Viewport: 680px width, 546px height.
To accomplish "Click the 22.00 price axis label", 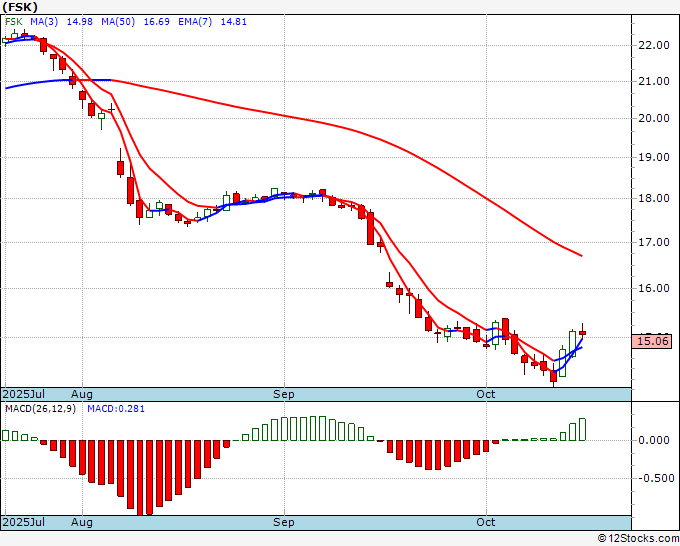I will coord(654,45).
